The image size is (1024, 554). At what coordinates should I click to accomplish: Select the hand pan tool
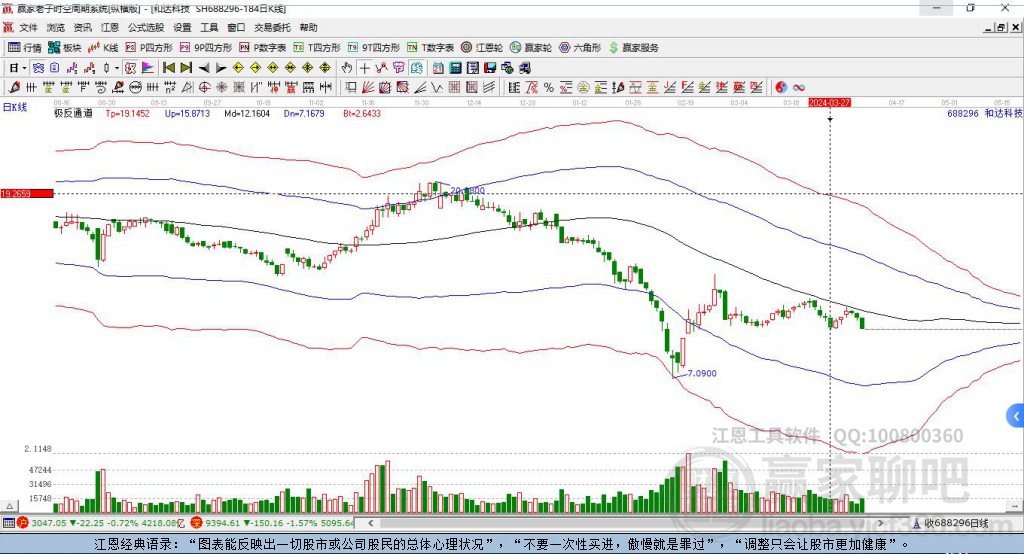click(346, 68)
